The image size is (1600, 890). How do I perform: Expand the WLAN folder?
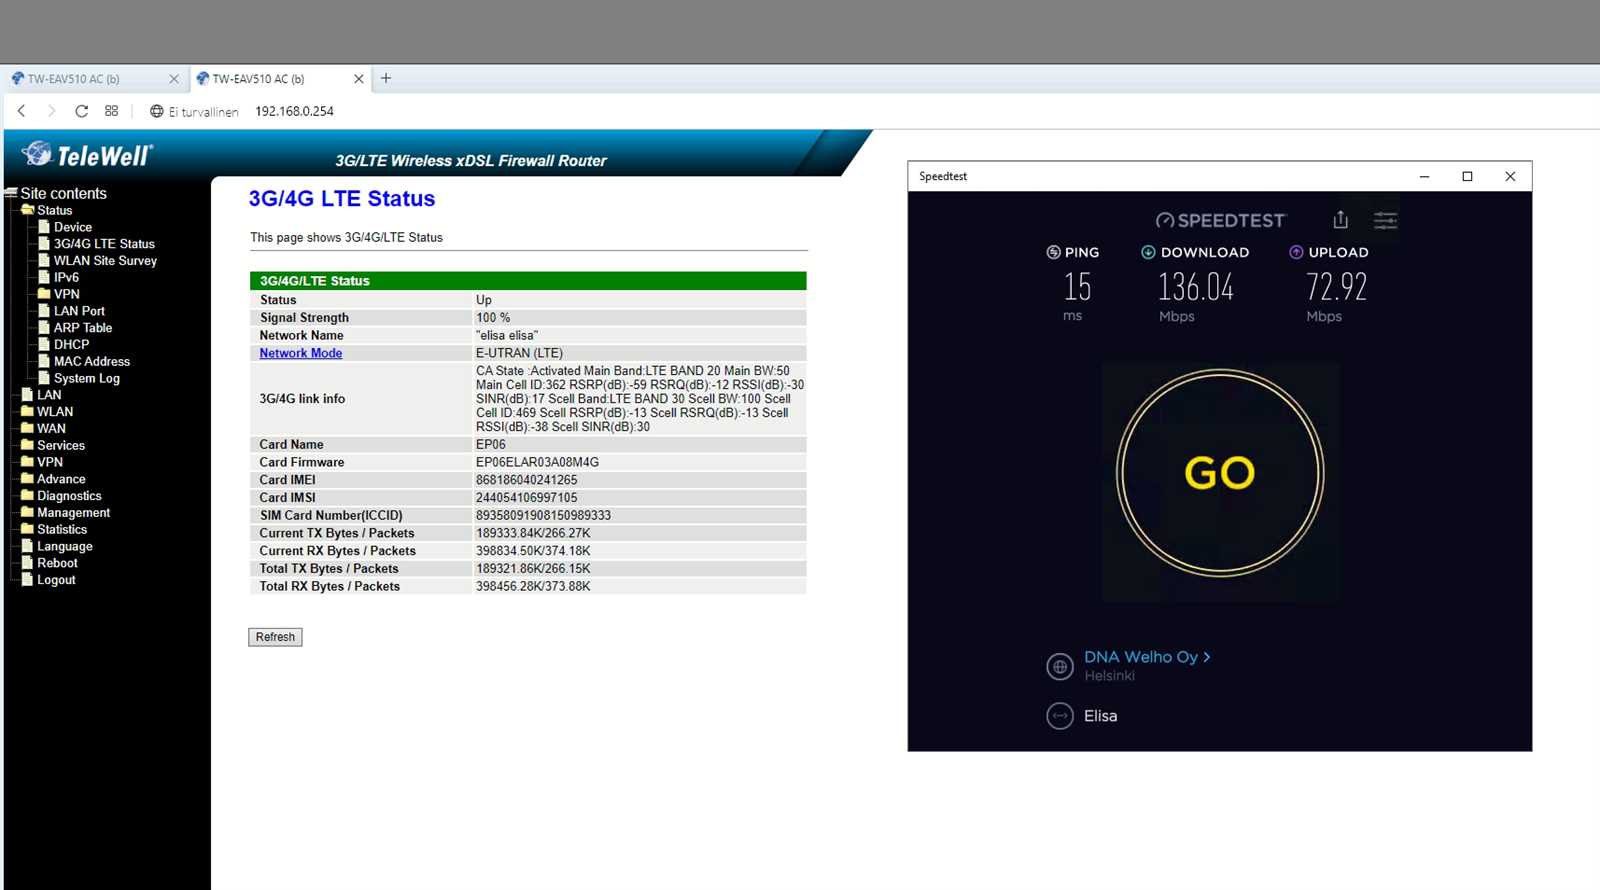click(55, 412)
